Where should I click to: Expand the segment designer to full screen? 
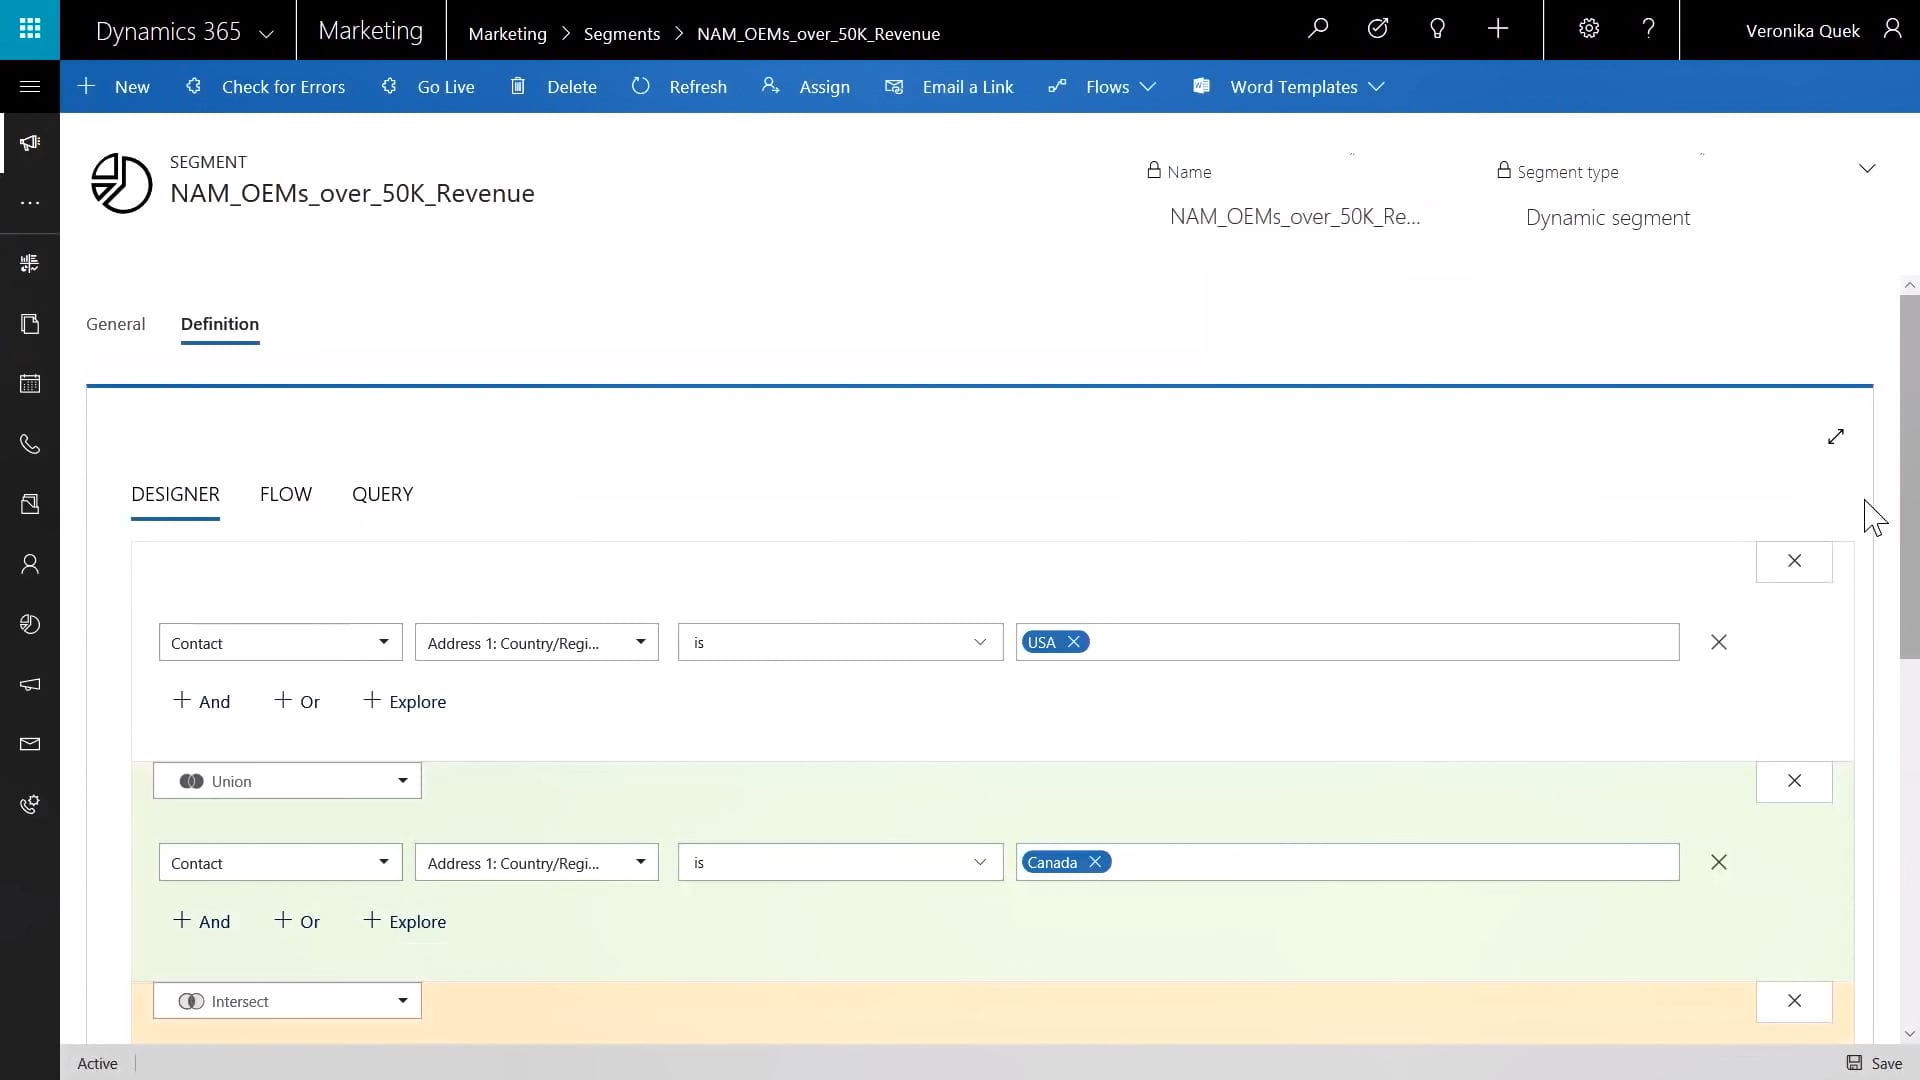[1836, 437]
